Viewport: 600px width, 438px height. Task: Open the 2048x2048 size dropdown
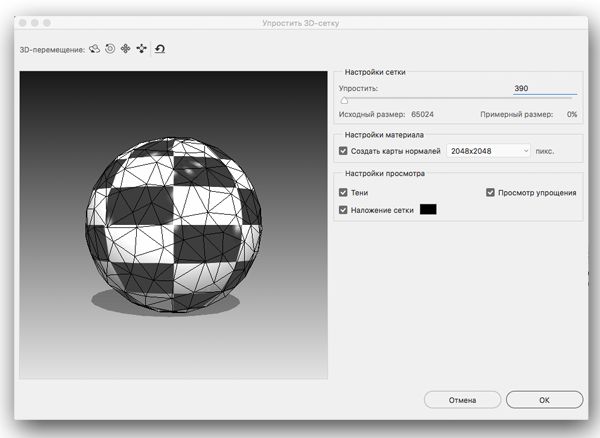(489, 151)
